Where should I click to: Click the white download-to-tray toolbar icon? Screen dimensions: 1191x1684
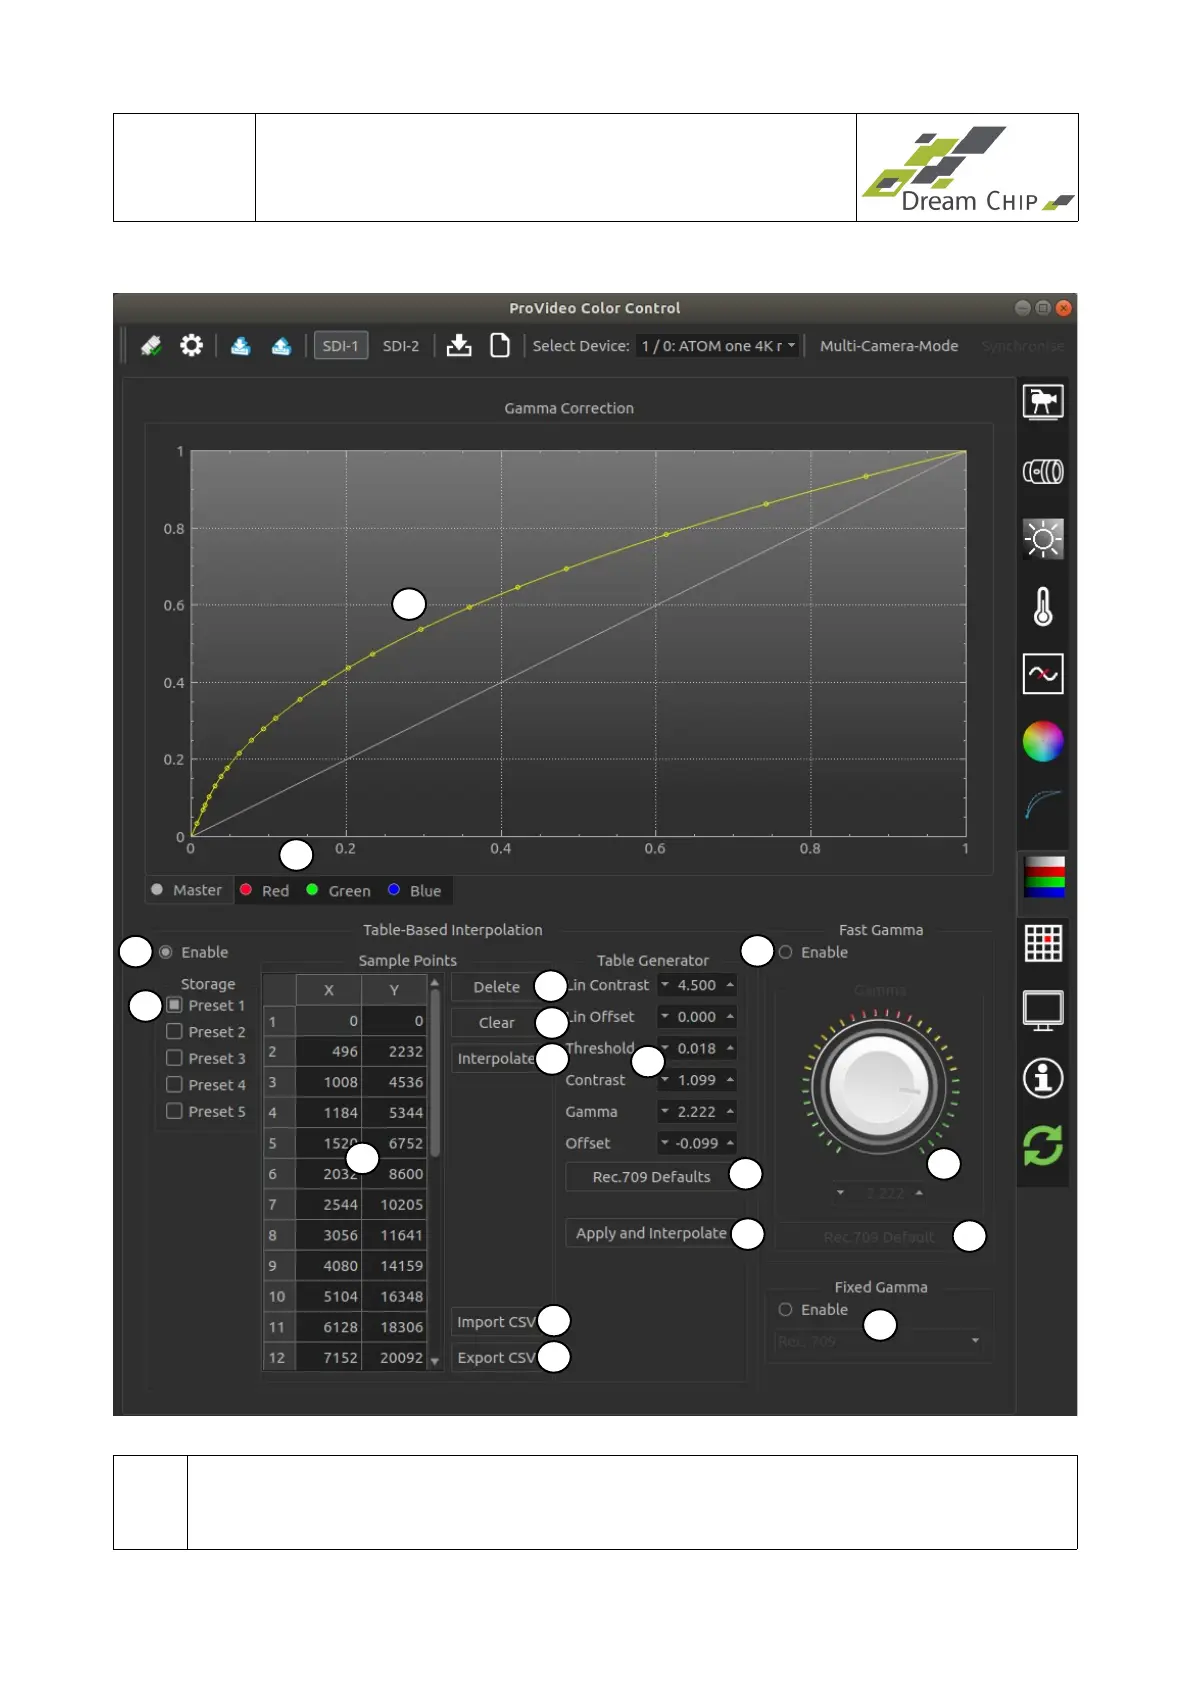coord(459,346)
